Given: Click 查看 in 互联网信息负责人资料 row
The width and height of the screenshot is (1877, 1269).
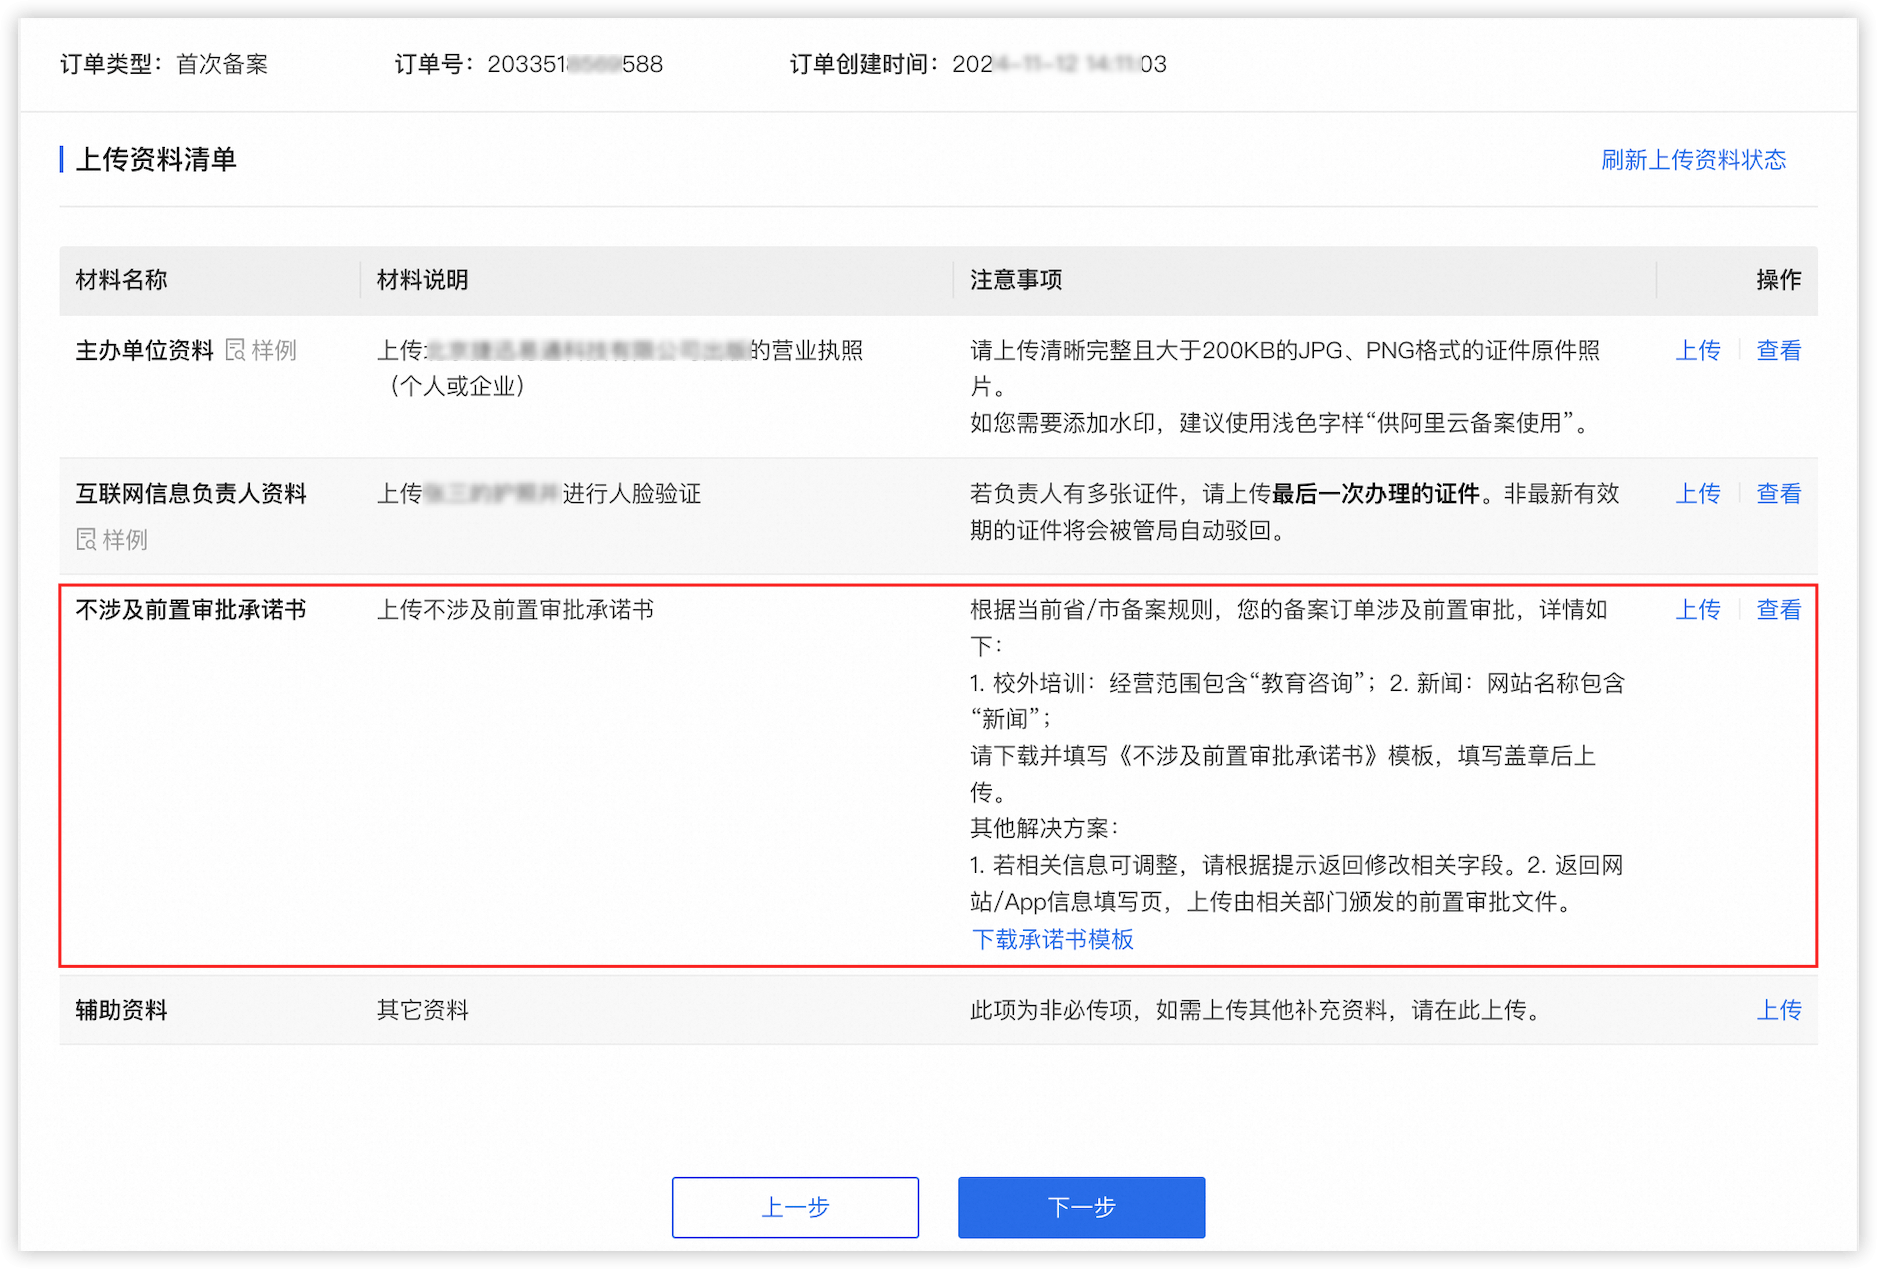Looking at the screenshot, I should pyautogui.click(x=1778, y=493).
